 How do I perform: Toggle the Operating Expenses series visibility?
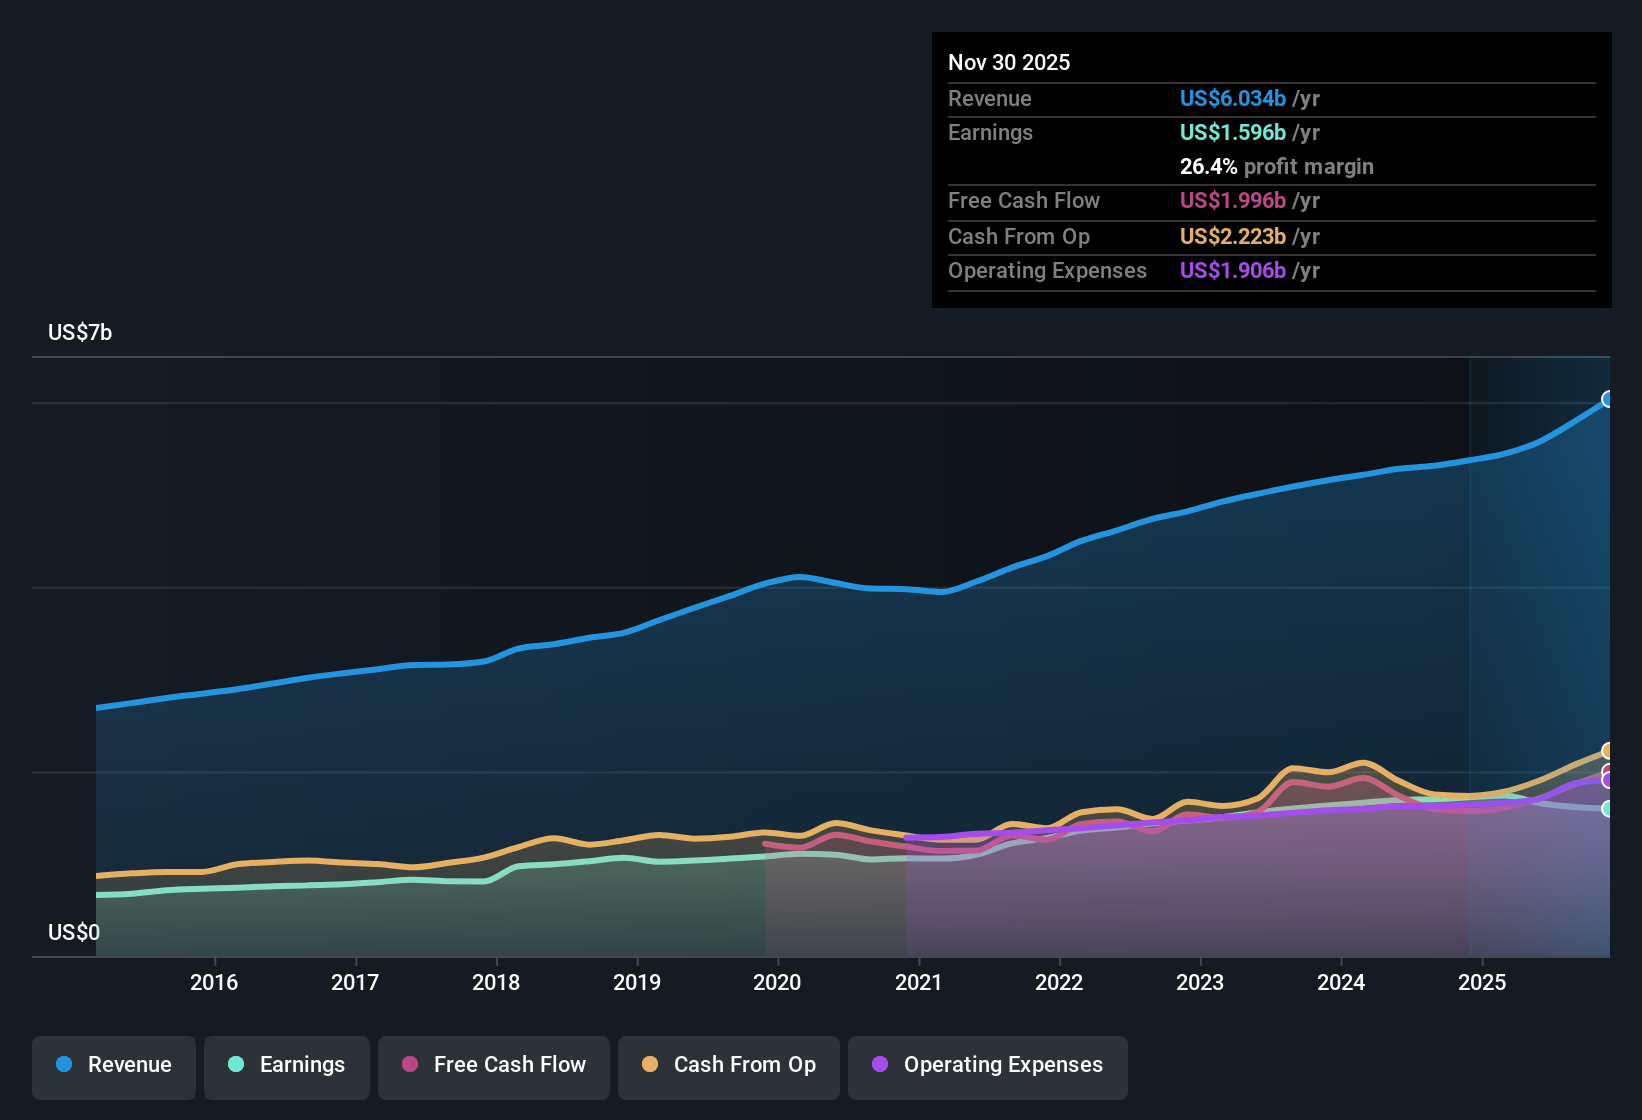tap(987, 1066)
